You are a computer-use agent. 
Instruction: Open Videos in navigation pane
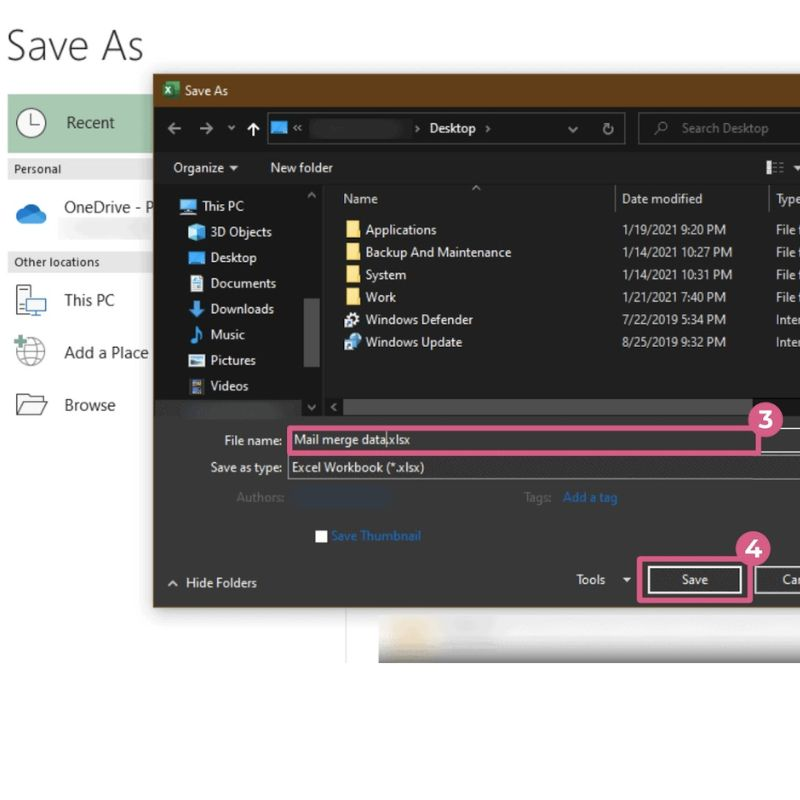tap(218, 386)
